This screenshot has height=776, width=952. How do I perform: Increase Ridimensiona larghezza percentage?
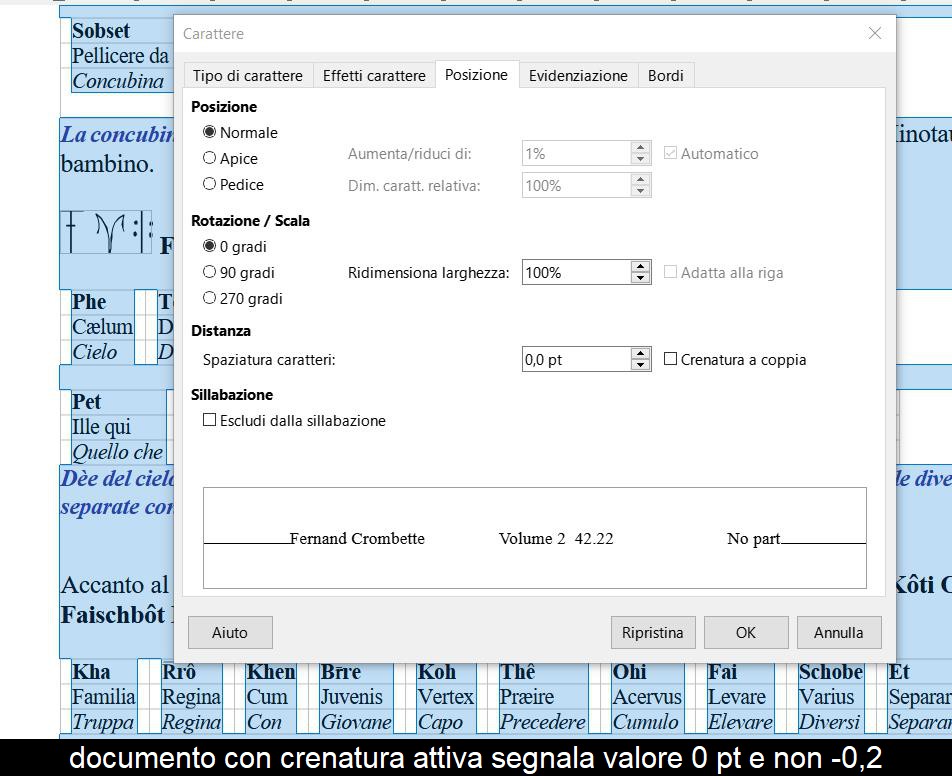point(641,267)
